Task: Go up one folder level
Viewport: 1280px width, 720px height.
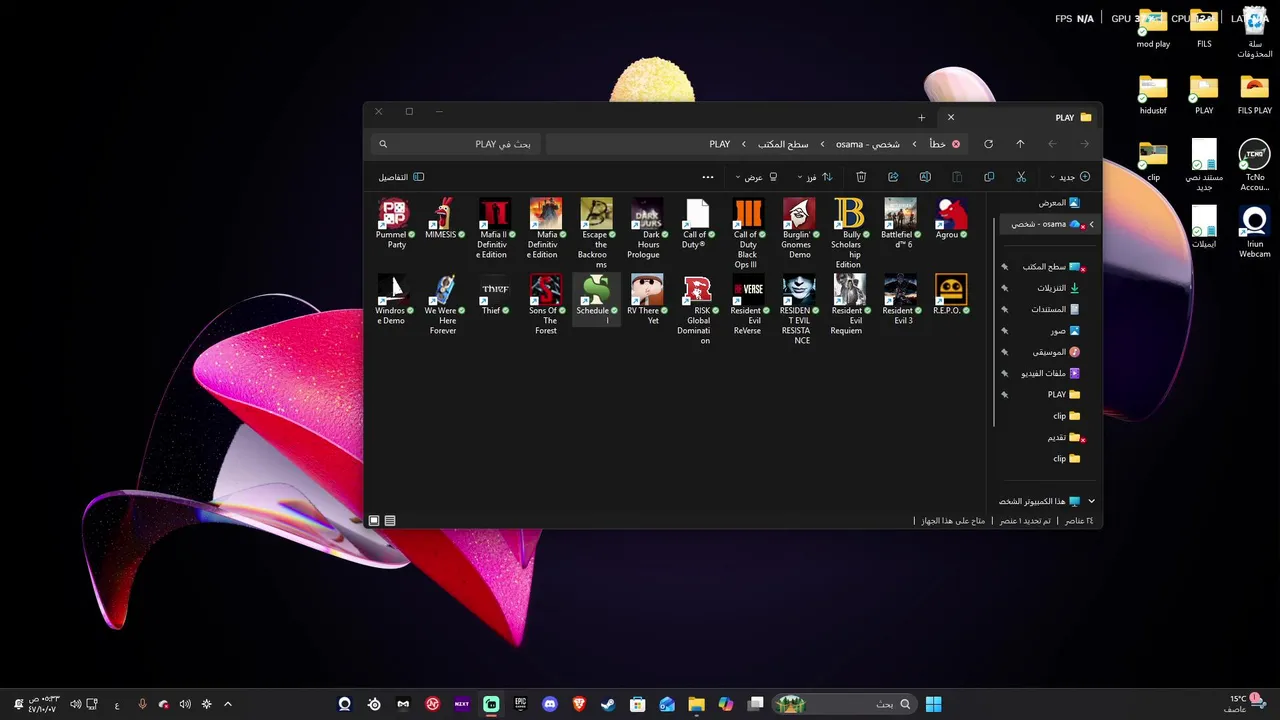Action: pos(1020,144)
